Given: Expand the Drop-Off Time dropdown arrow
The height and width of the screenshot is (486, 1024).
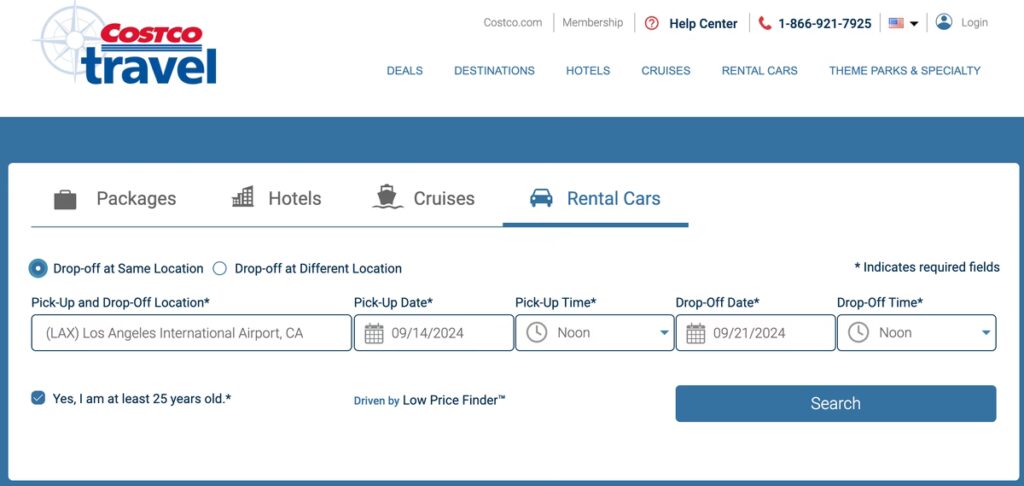Looking at the screenshot, I should (x=986, y=333).
